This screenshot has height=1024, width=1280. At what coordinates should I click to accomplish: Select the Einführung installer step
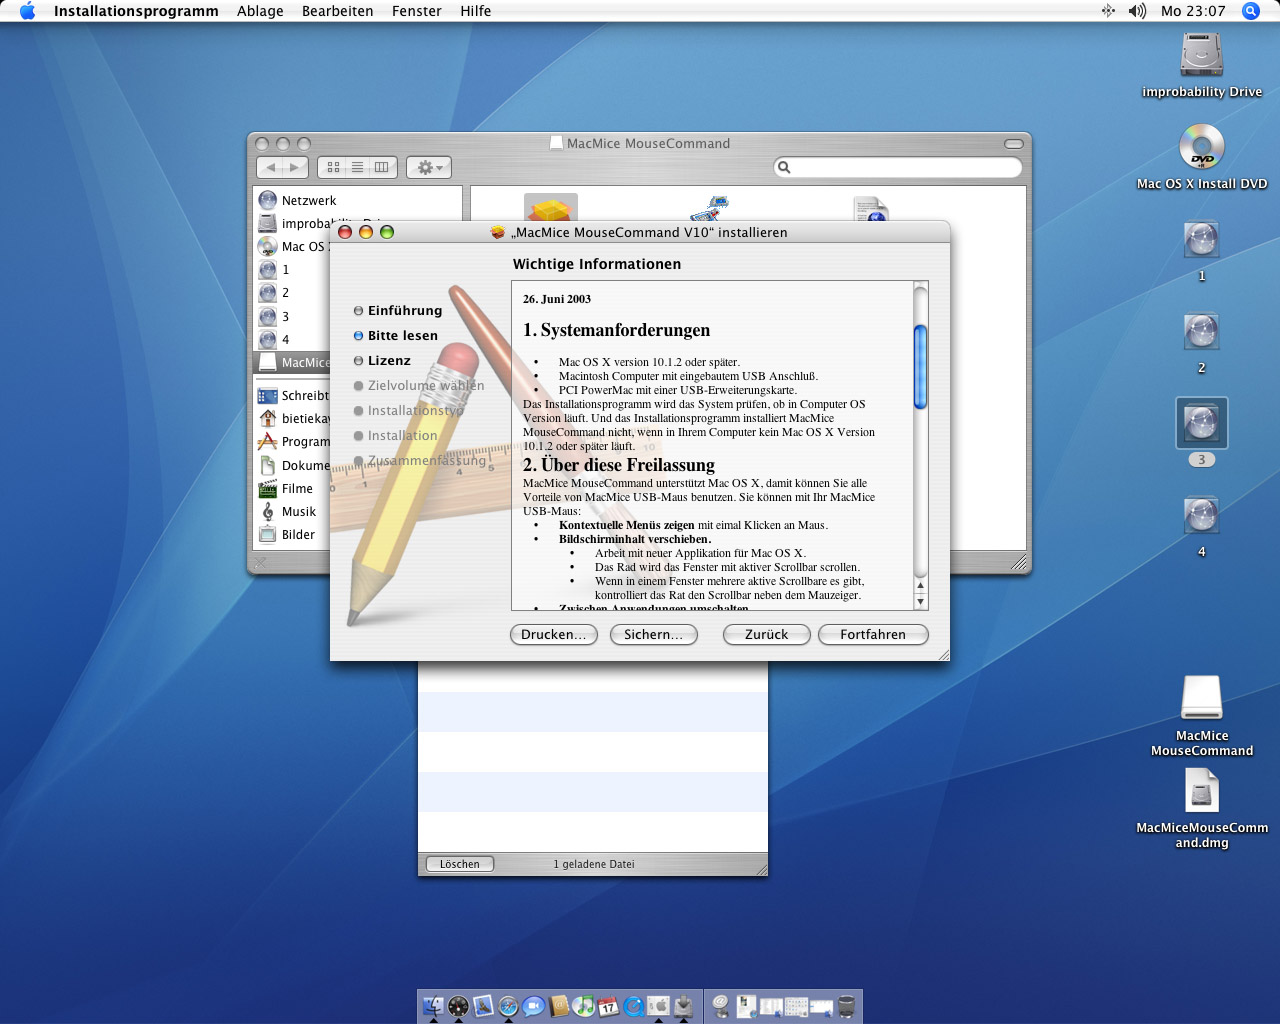coord(397,311)
